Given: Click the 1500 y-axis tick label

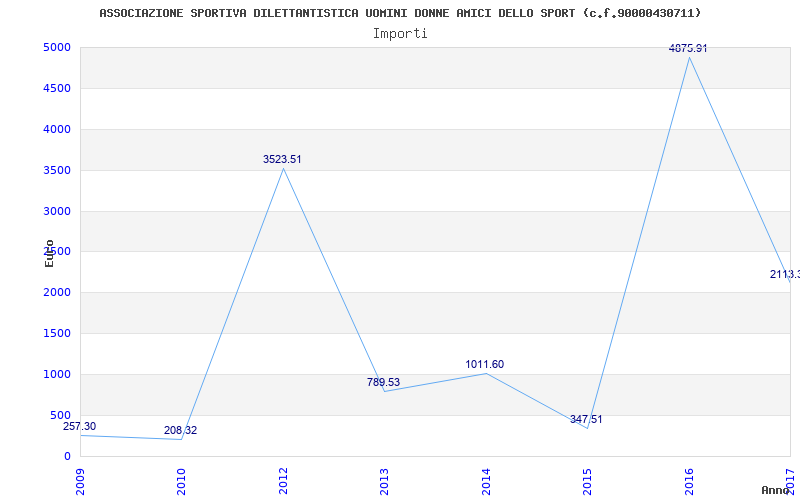Looking at the screenshot, I should pos(57,333).
